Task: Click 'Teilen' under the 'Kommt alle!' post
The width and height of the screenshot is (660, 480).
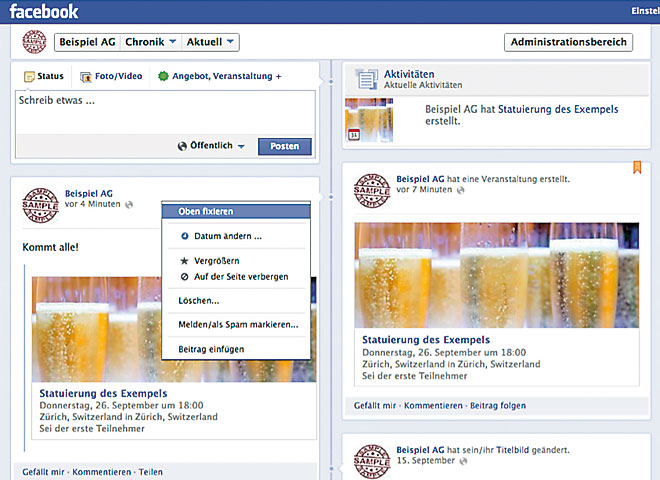Action: click(x=151, y=472)
